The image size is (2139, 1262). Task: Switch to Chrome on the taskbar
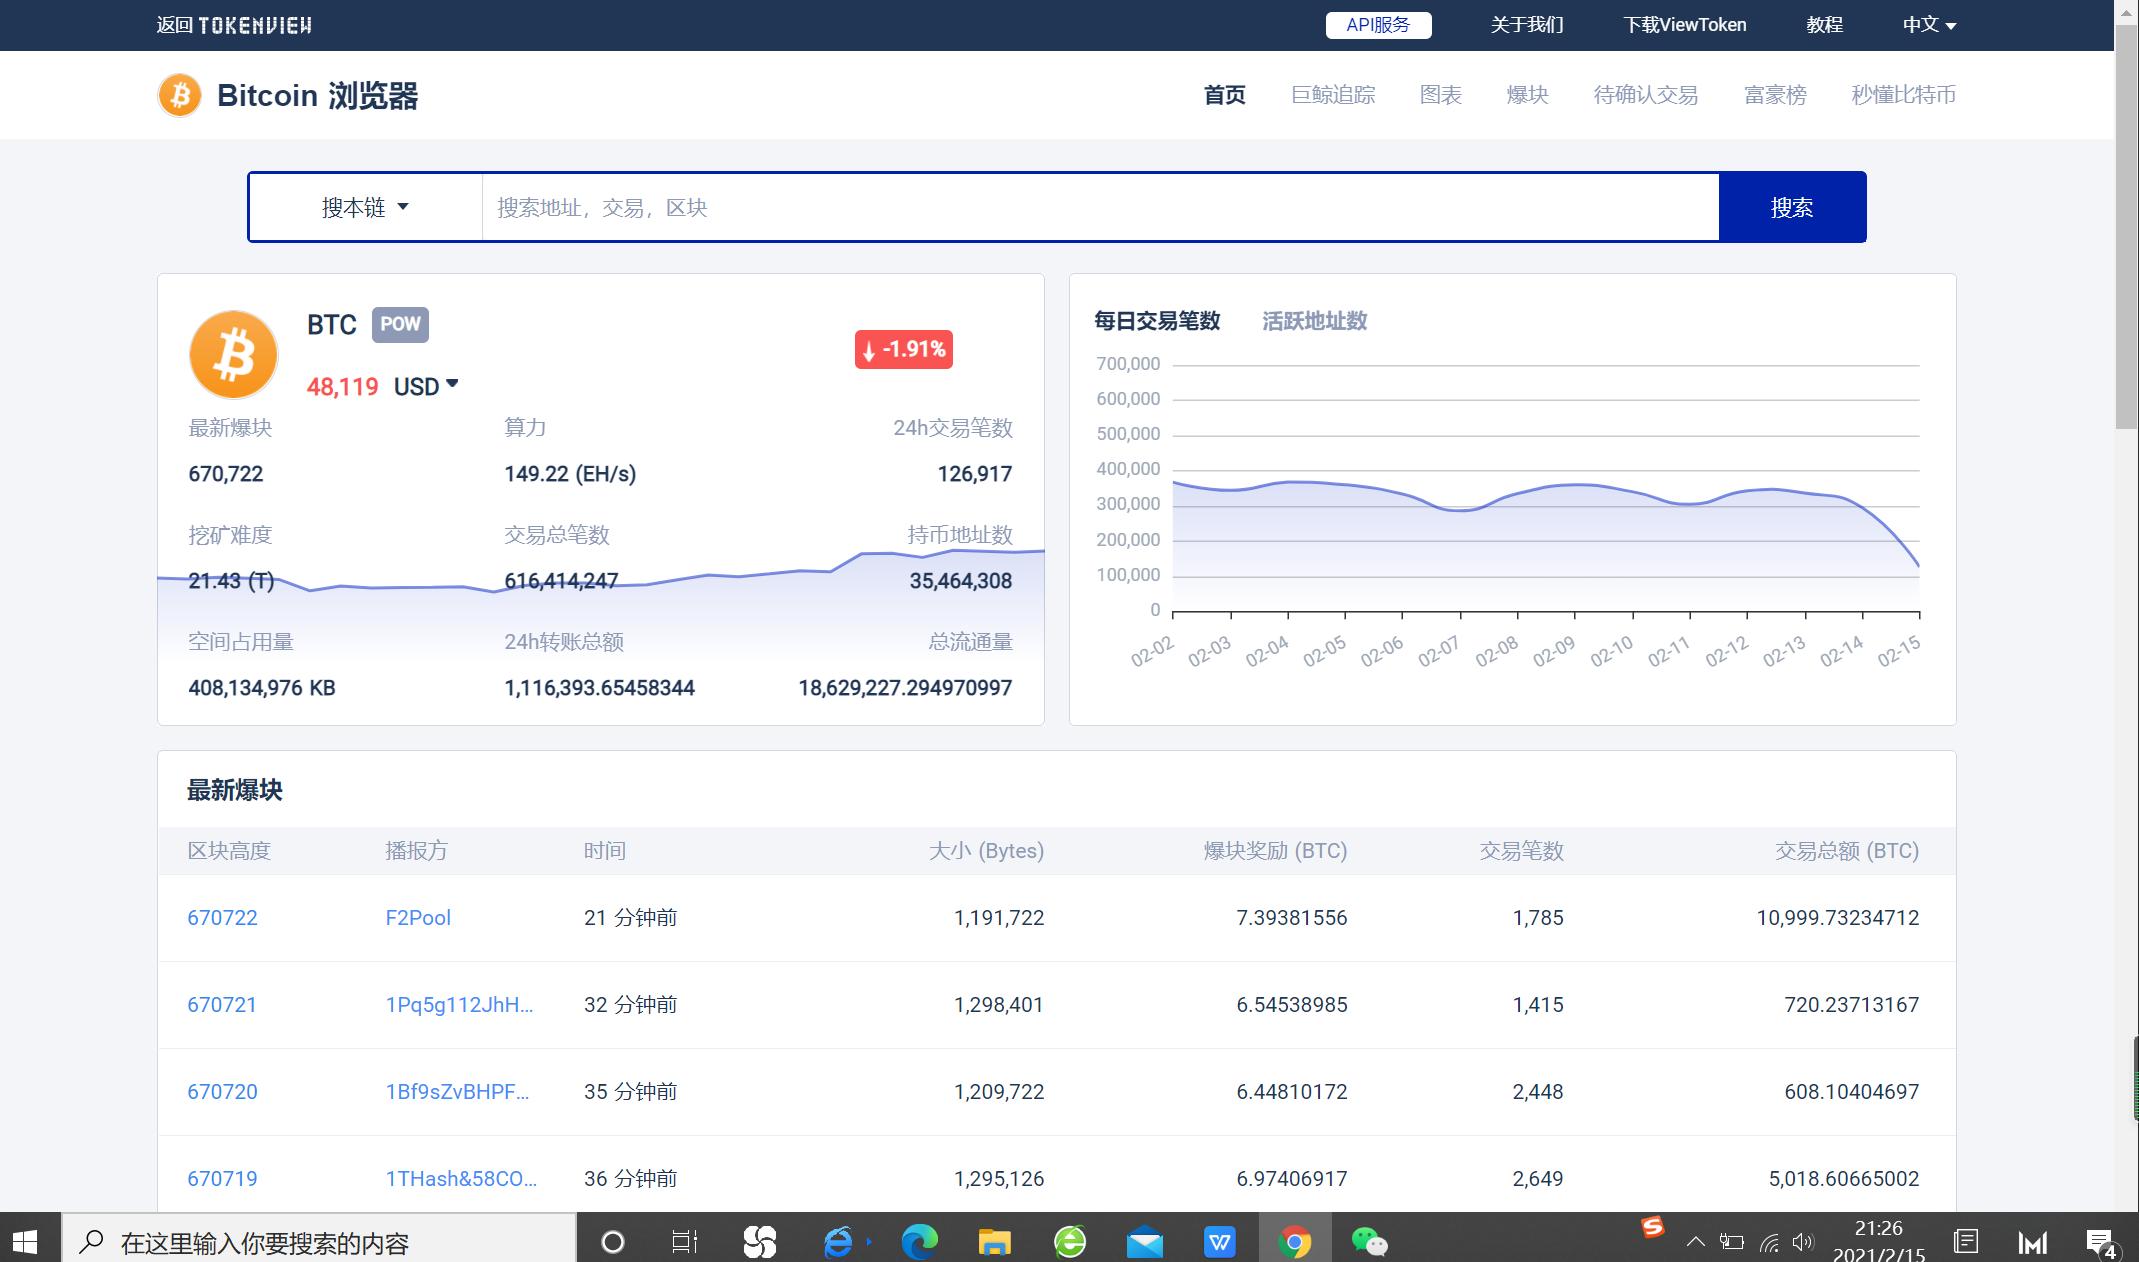click(x=1294, y=1242)
